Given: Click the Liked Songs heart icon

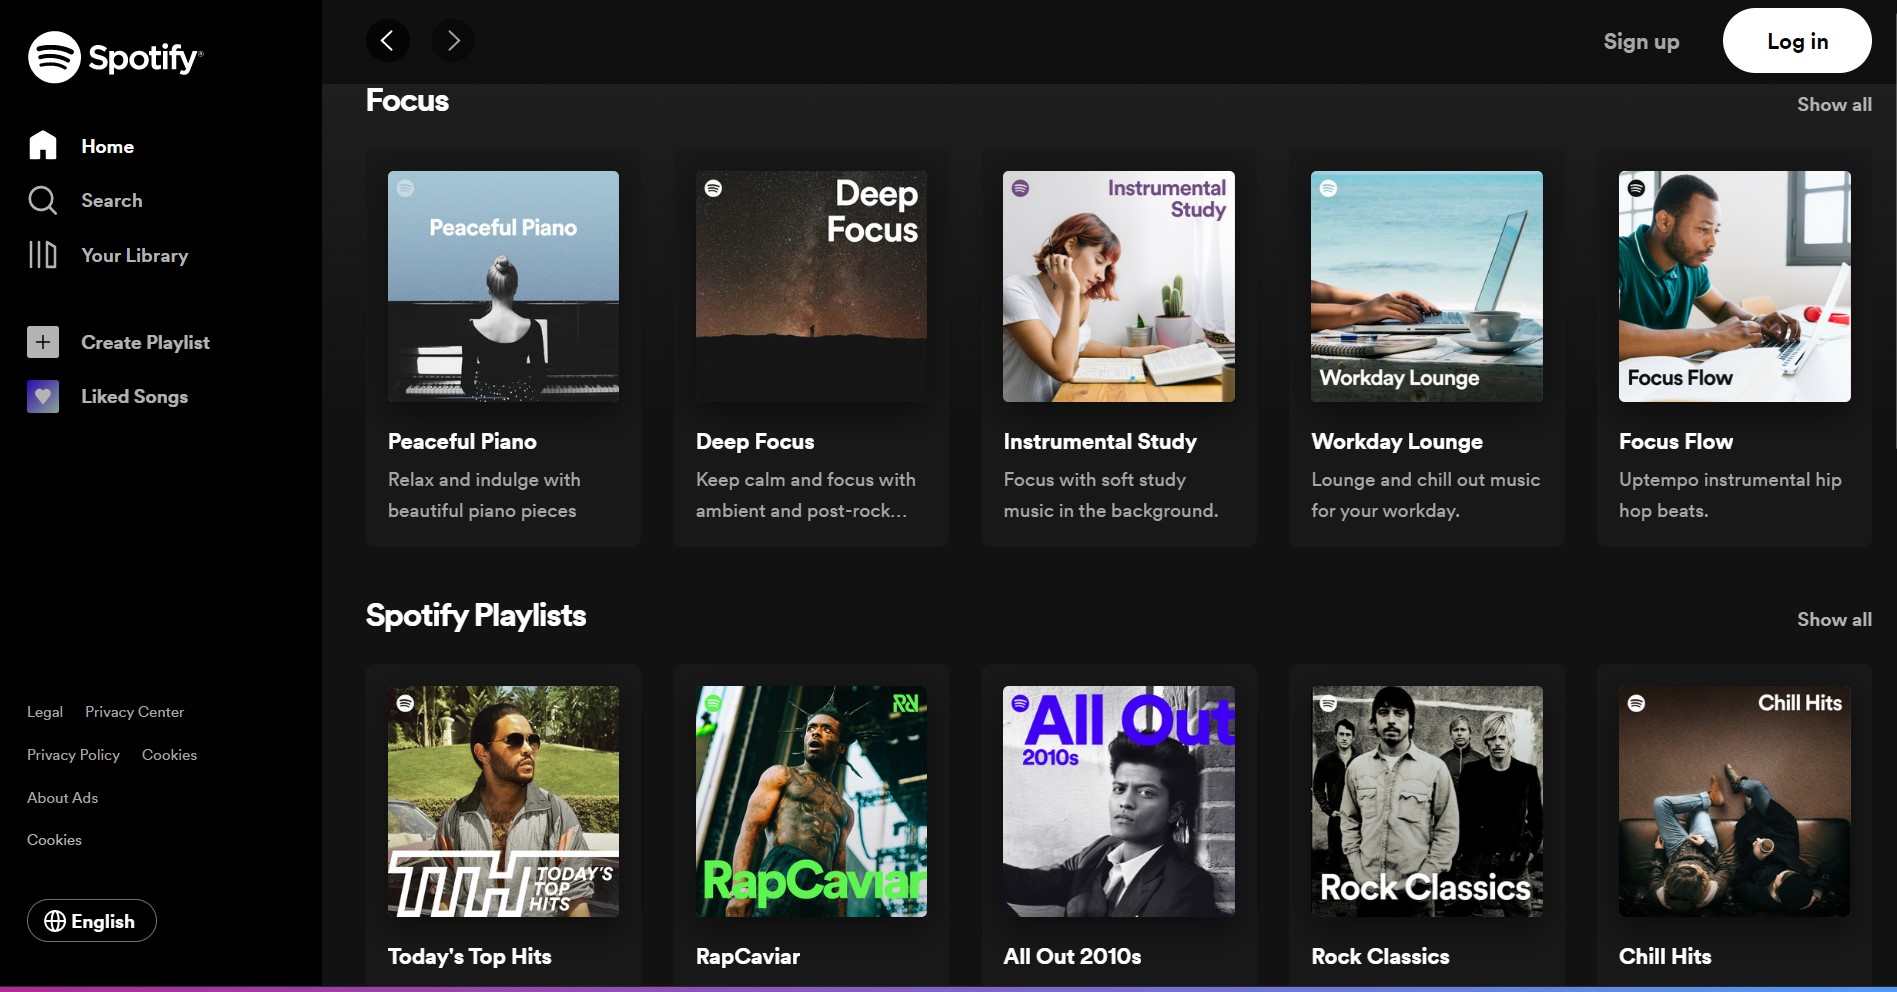Looking at the screenshot, I should coord(43,397).
